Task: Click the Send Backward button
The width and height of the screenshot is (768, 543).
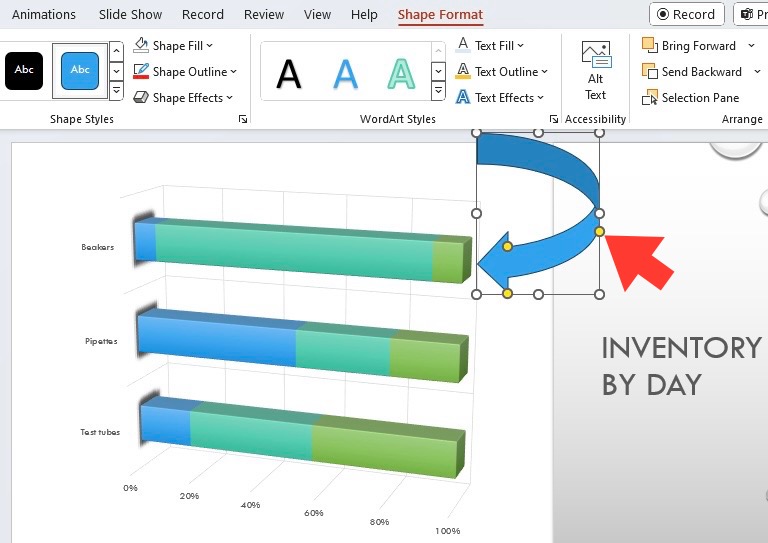Action: click(x=692, y=71)
